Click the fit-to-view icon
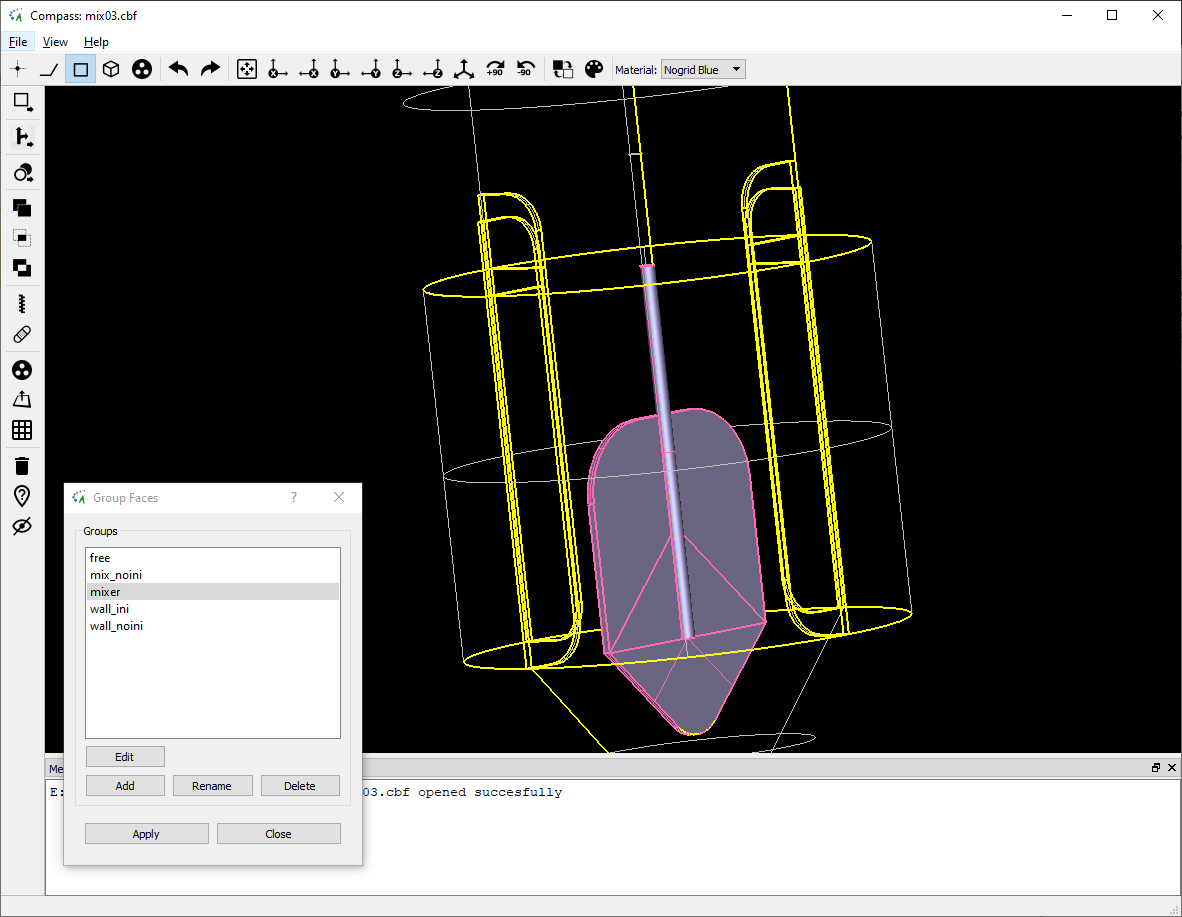Screen dimensions: 1182x917 click(246, 69)
